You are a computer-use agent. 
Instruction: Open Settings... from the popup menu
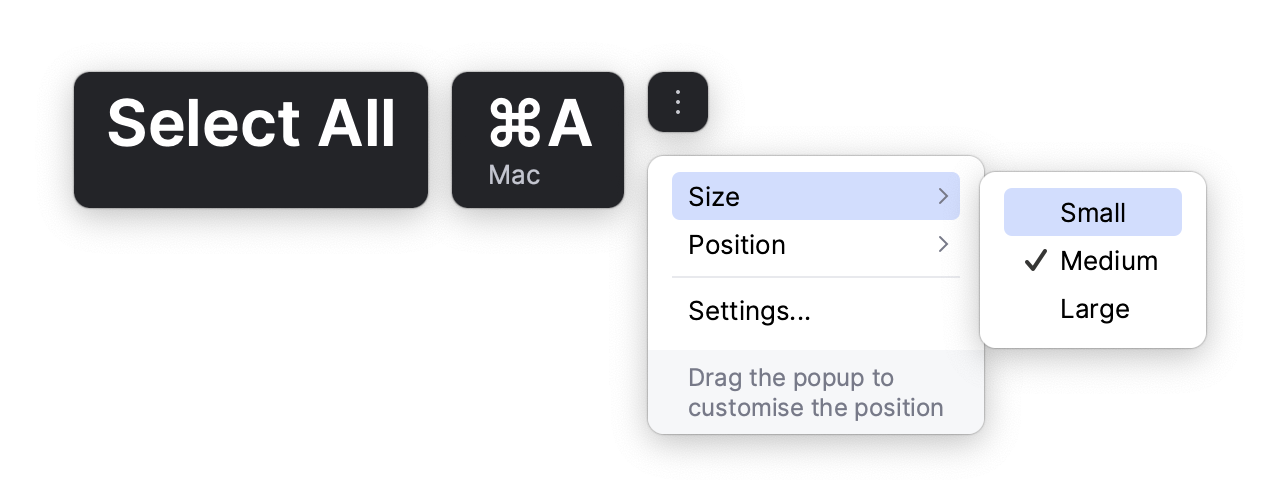click(x=749, y=311)
